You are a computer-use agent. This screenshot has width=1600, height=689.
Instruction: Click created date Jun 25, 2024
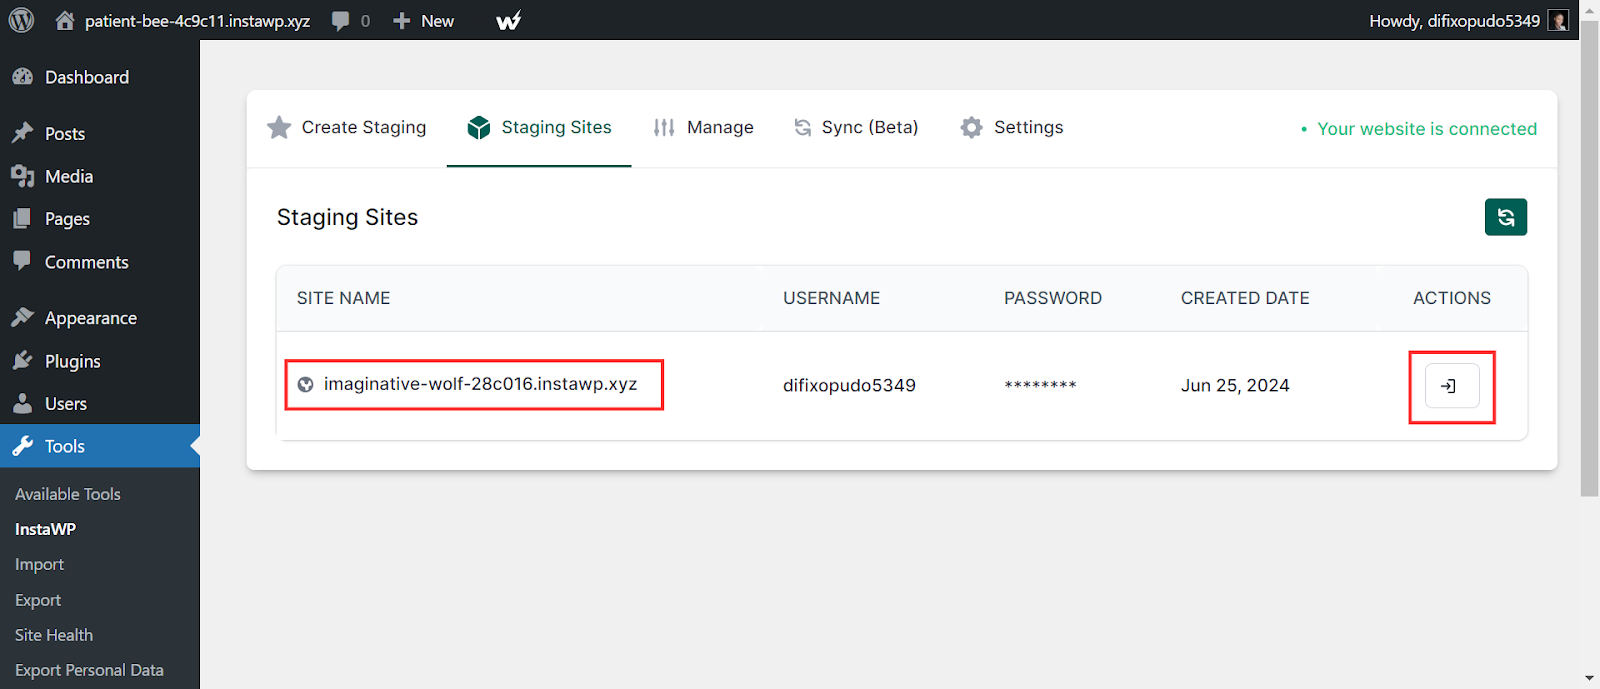1235,385
